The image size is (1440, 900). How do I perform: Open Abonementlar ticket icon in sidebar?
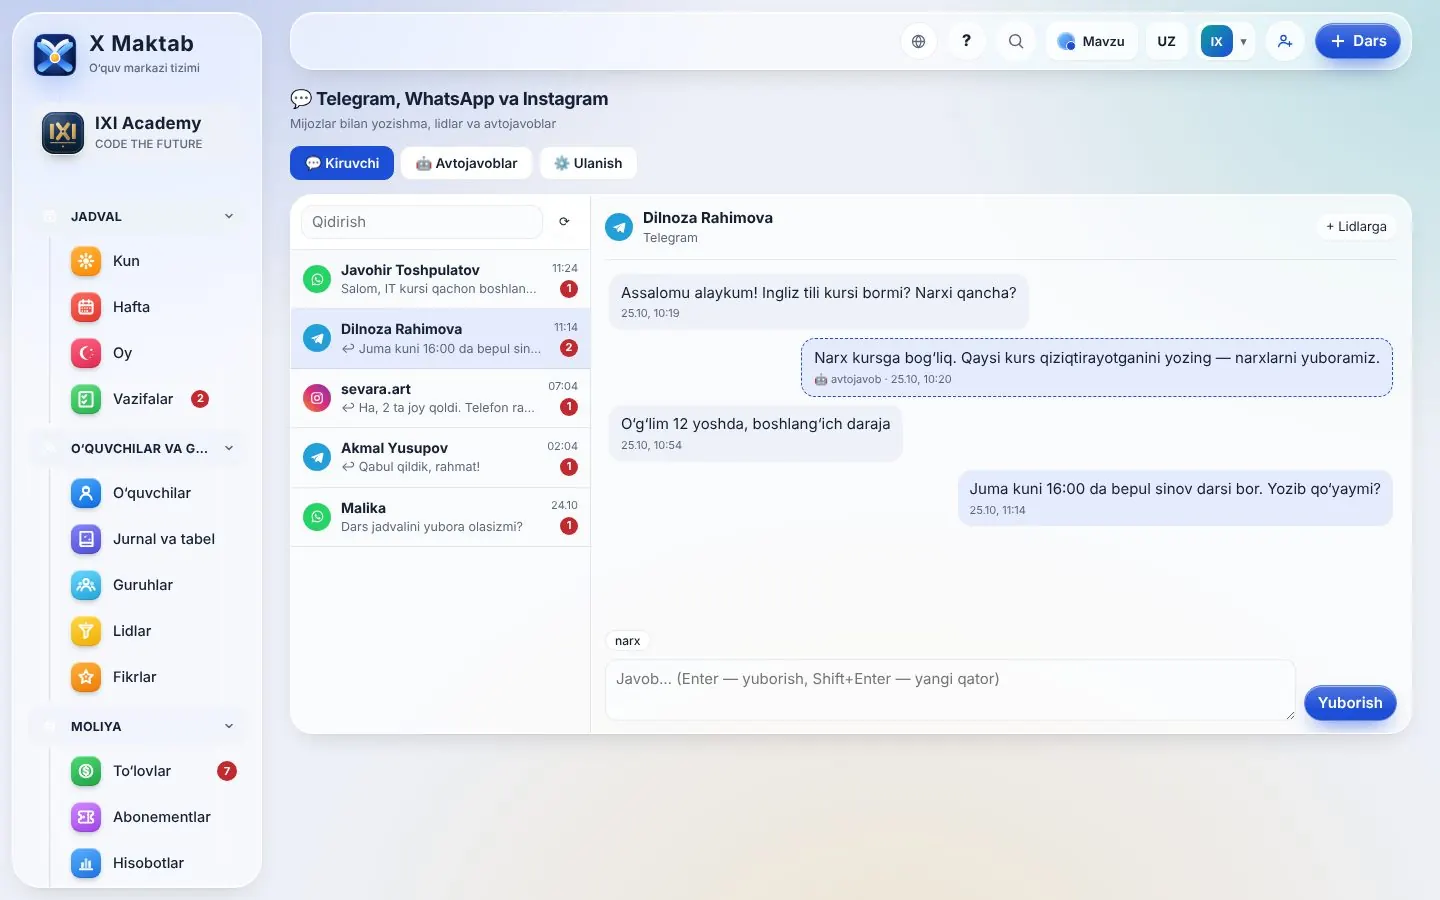(x=86, y=817)
